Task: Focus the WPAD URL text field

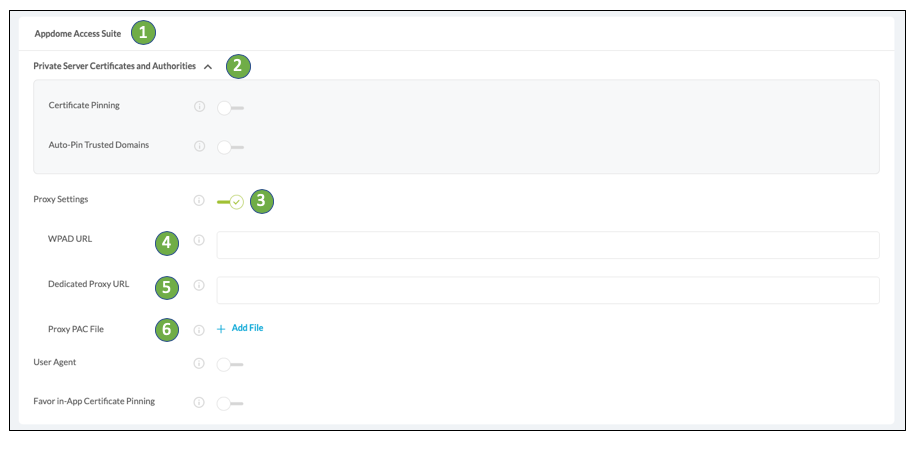Action: click(x=547, y=245)
